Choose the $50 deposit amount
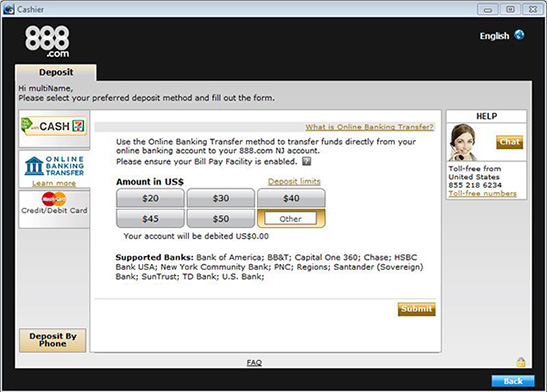 (221, 219)
